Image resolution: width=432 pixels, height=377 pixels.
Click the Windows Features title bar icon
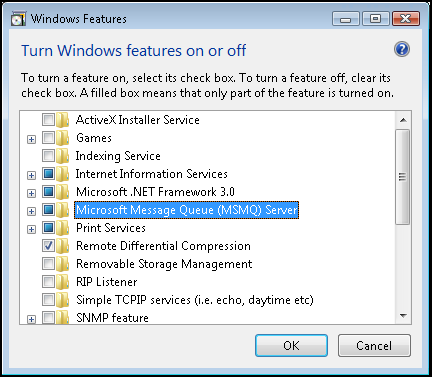pyautogui.click(x=18, y=19)
